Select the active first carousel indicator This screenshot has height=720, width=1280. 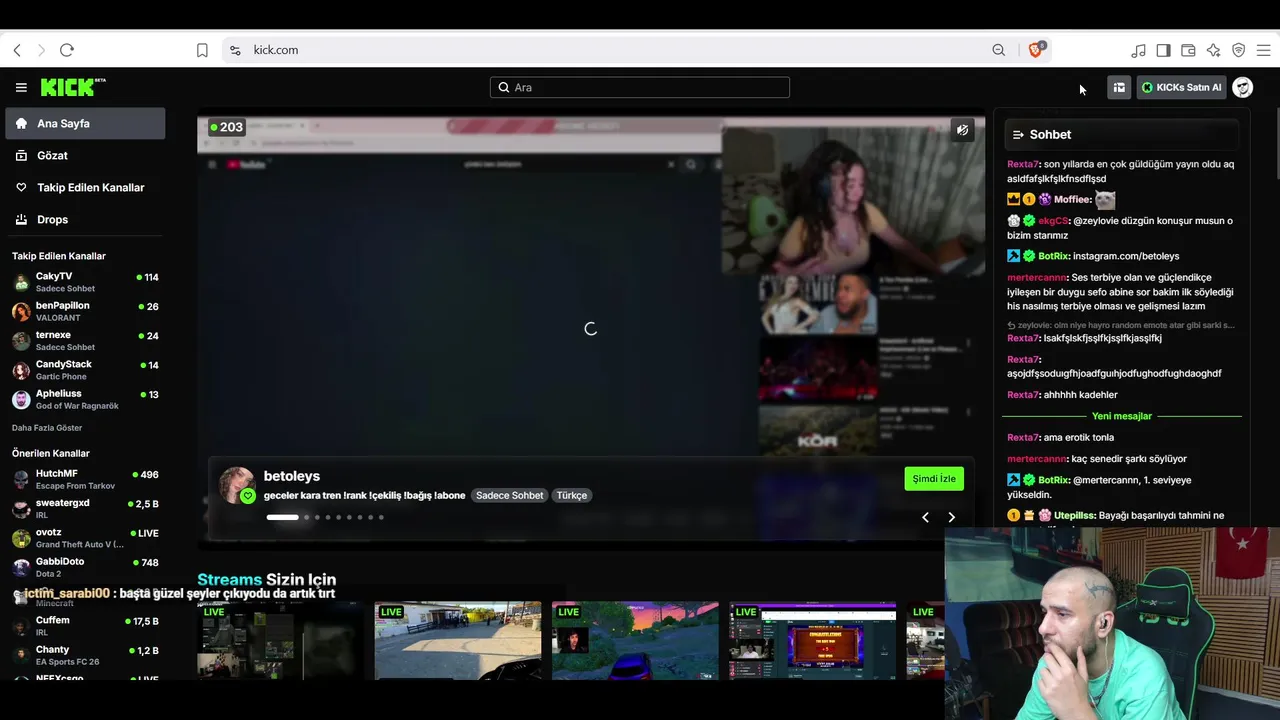click(283, 517)
